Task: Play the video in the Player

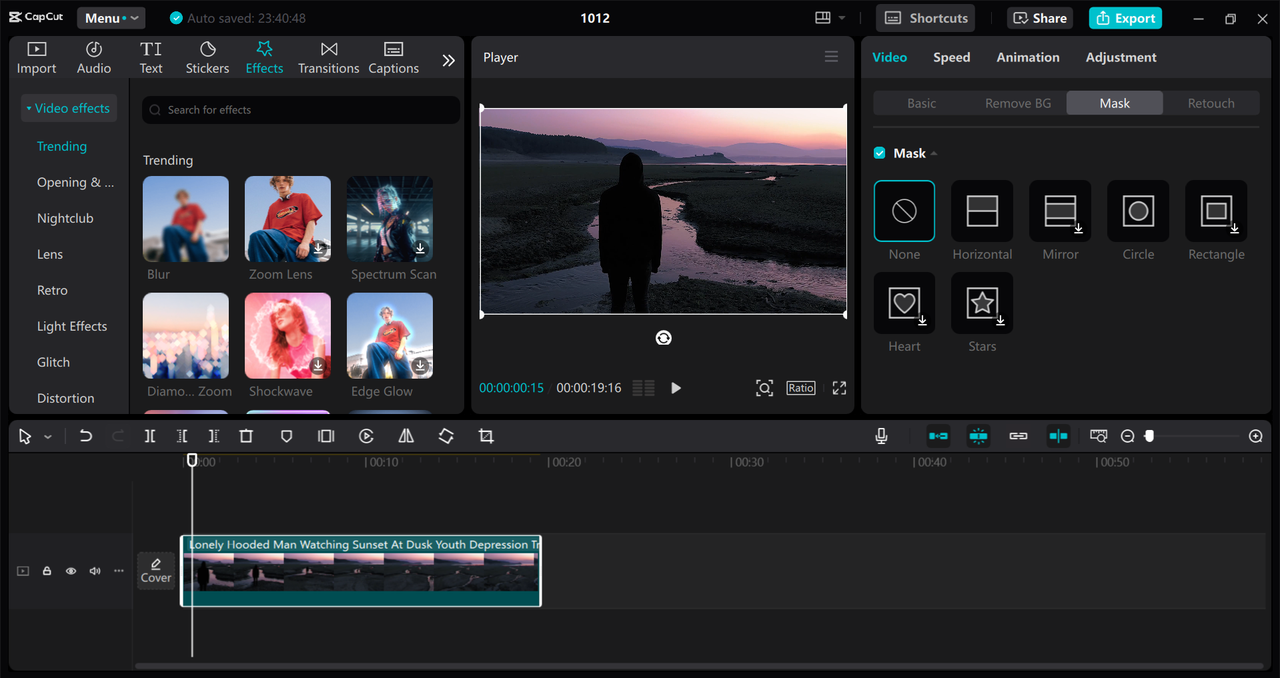Action: tap(676, 388)
